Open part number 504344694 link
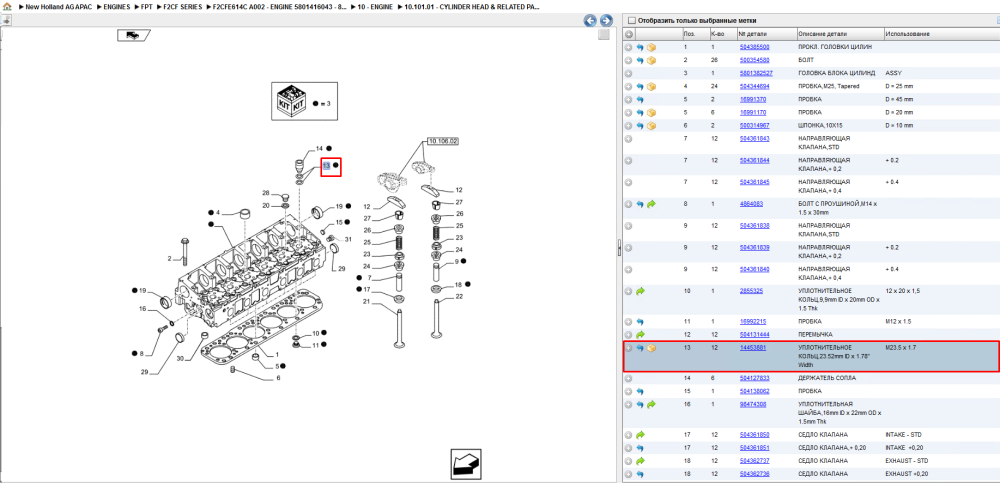This screenshot has width=1000, height=483. click(x=754, y=86)
